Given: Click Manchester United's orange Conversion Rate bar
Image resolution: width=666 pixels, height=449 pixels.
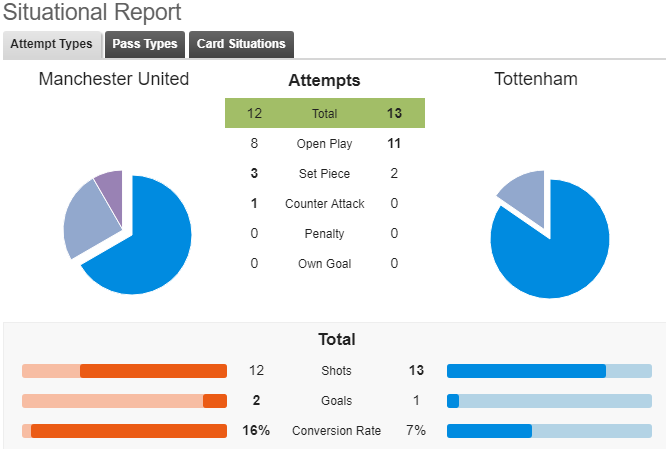Looking at the screenshot, I should coord(129,431).
